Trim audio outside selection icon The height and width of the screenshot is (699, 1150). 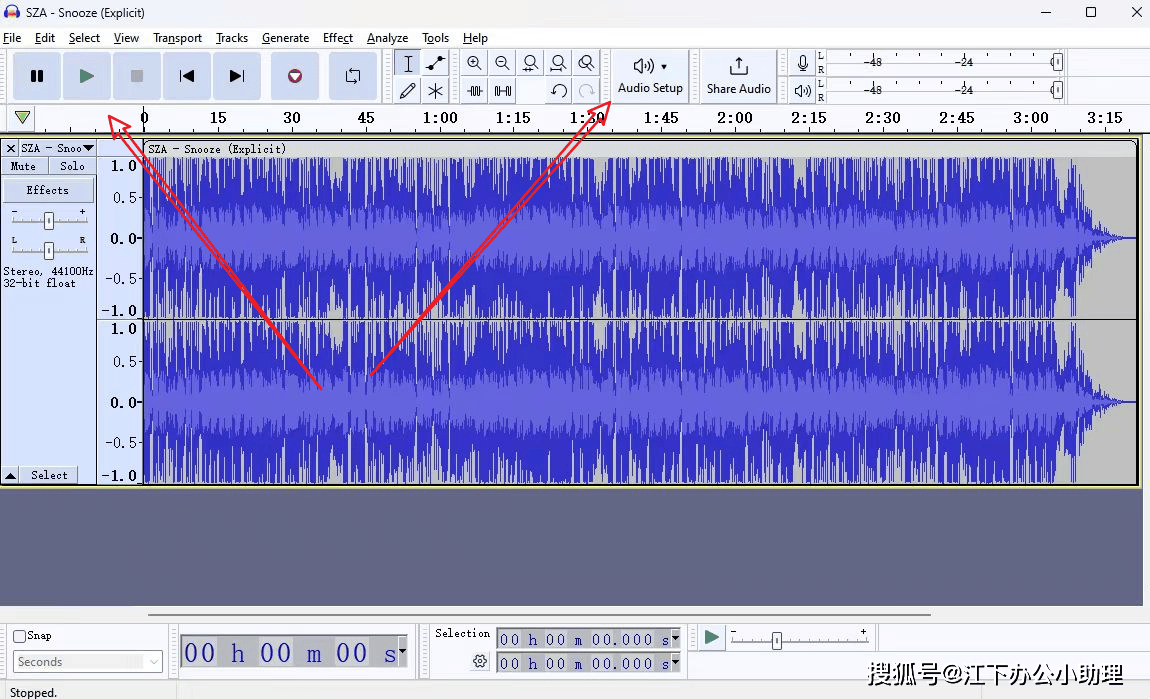coord(475,91)
